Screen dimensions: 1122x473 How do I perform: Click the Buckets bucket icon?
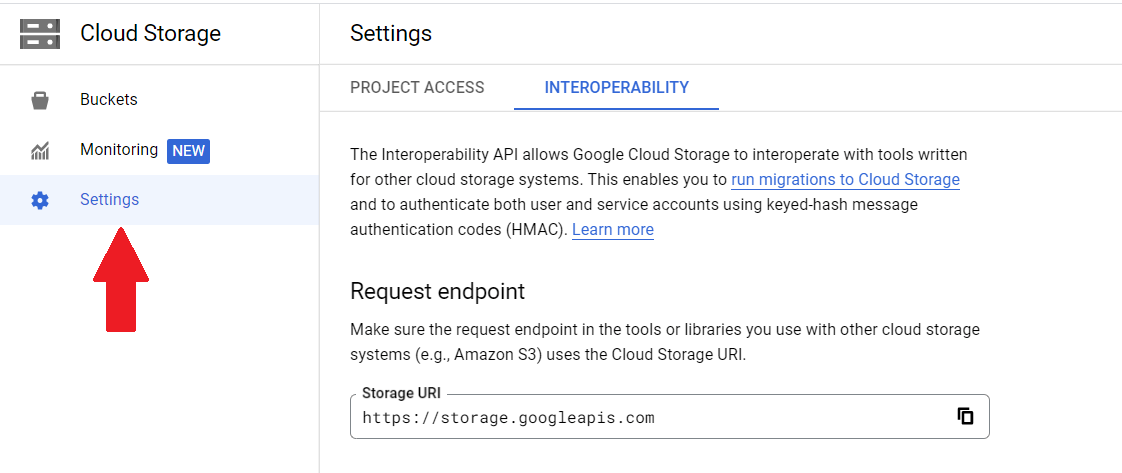tap(40, 100)
